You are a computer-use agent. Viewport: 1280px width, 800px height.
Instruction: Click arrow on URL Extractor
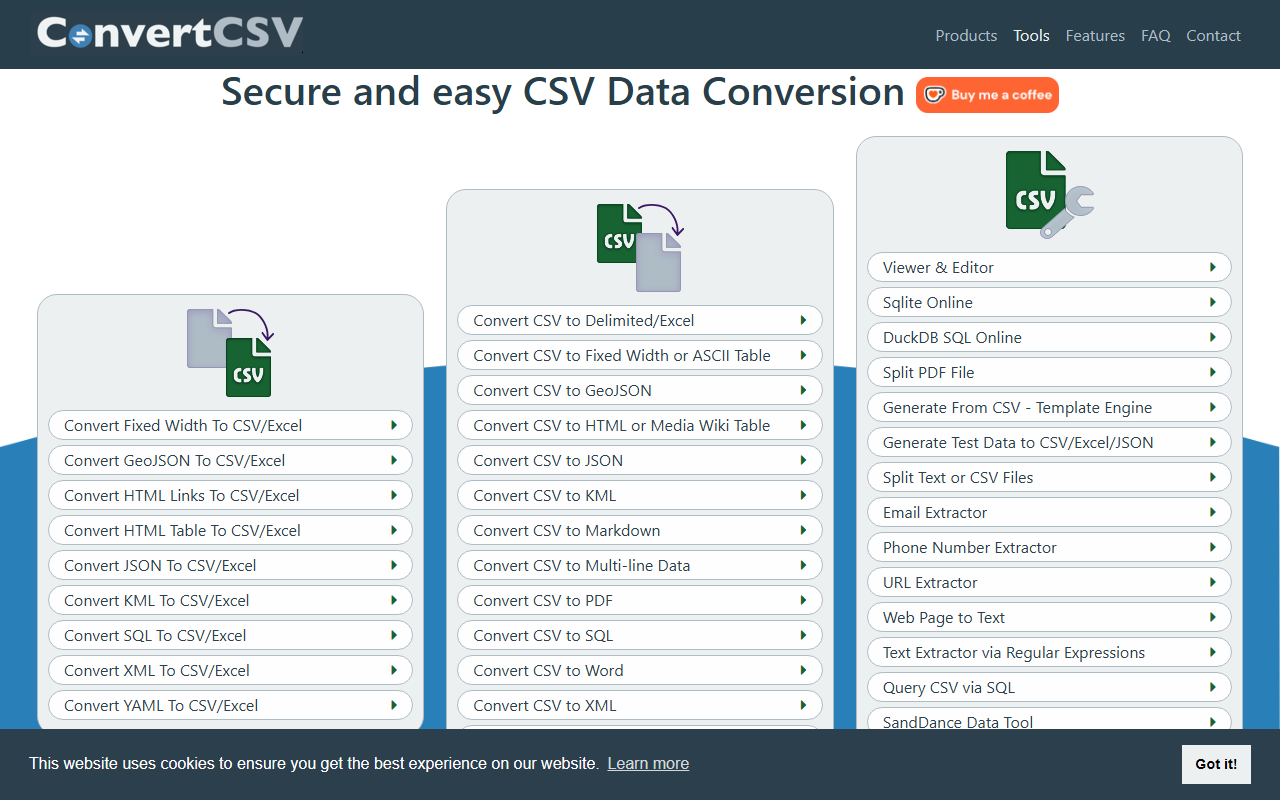point(1212,582)
